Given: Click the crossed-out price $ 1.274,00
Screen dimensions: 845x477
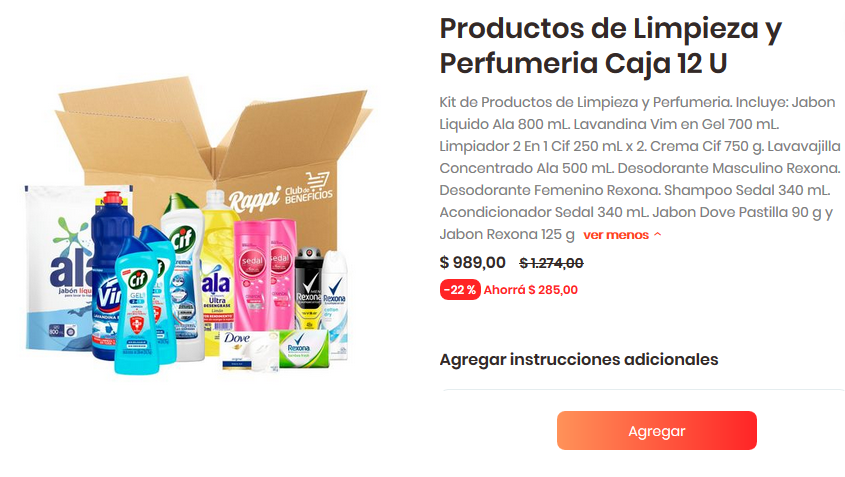Looking at the screenshot, I should point(551,263).
